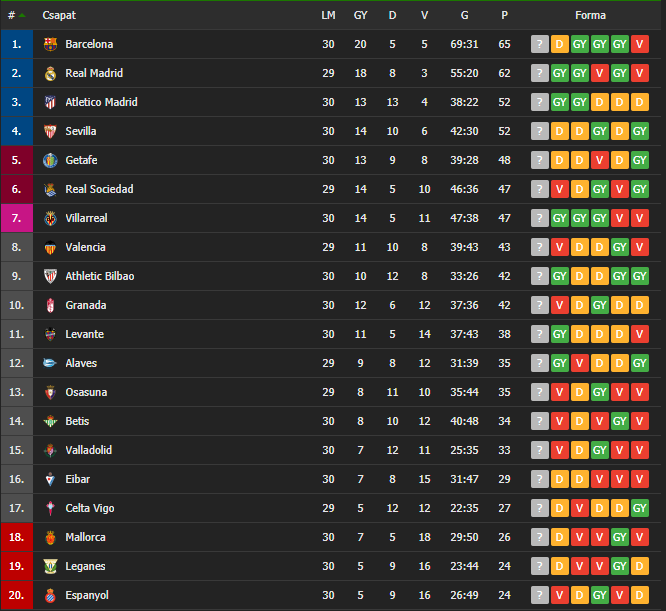666x611 pixels.
Task: Open Atletico Madrid team logo
Action: (x=50, y=102)
